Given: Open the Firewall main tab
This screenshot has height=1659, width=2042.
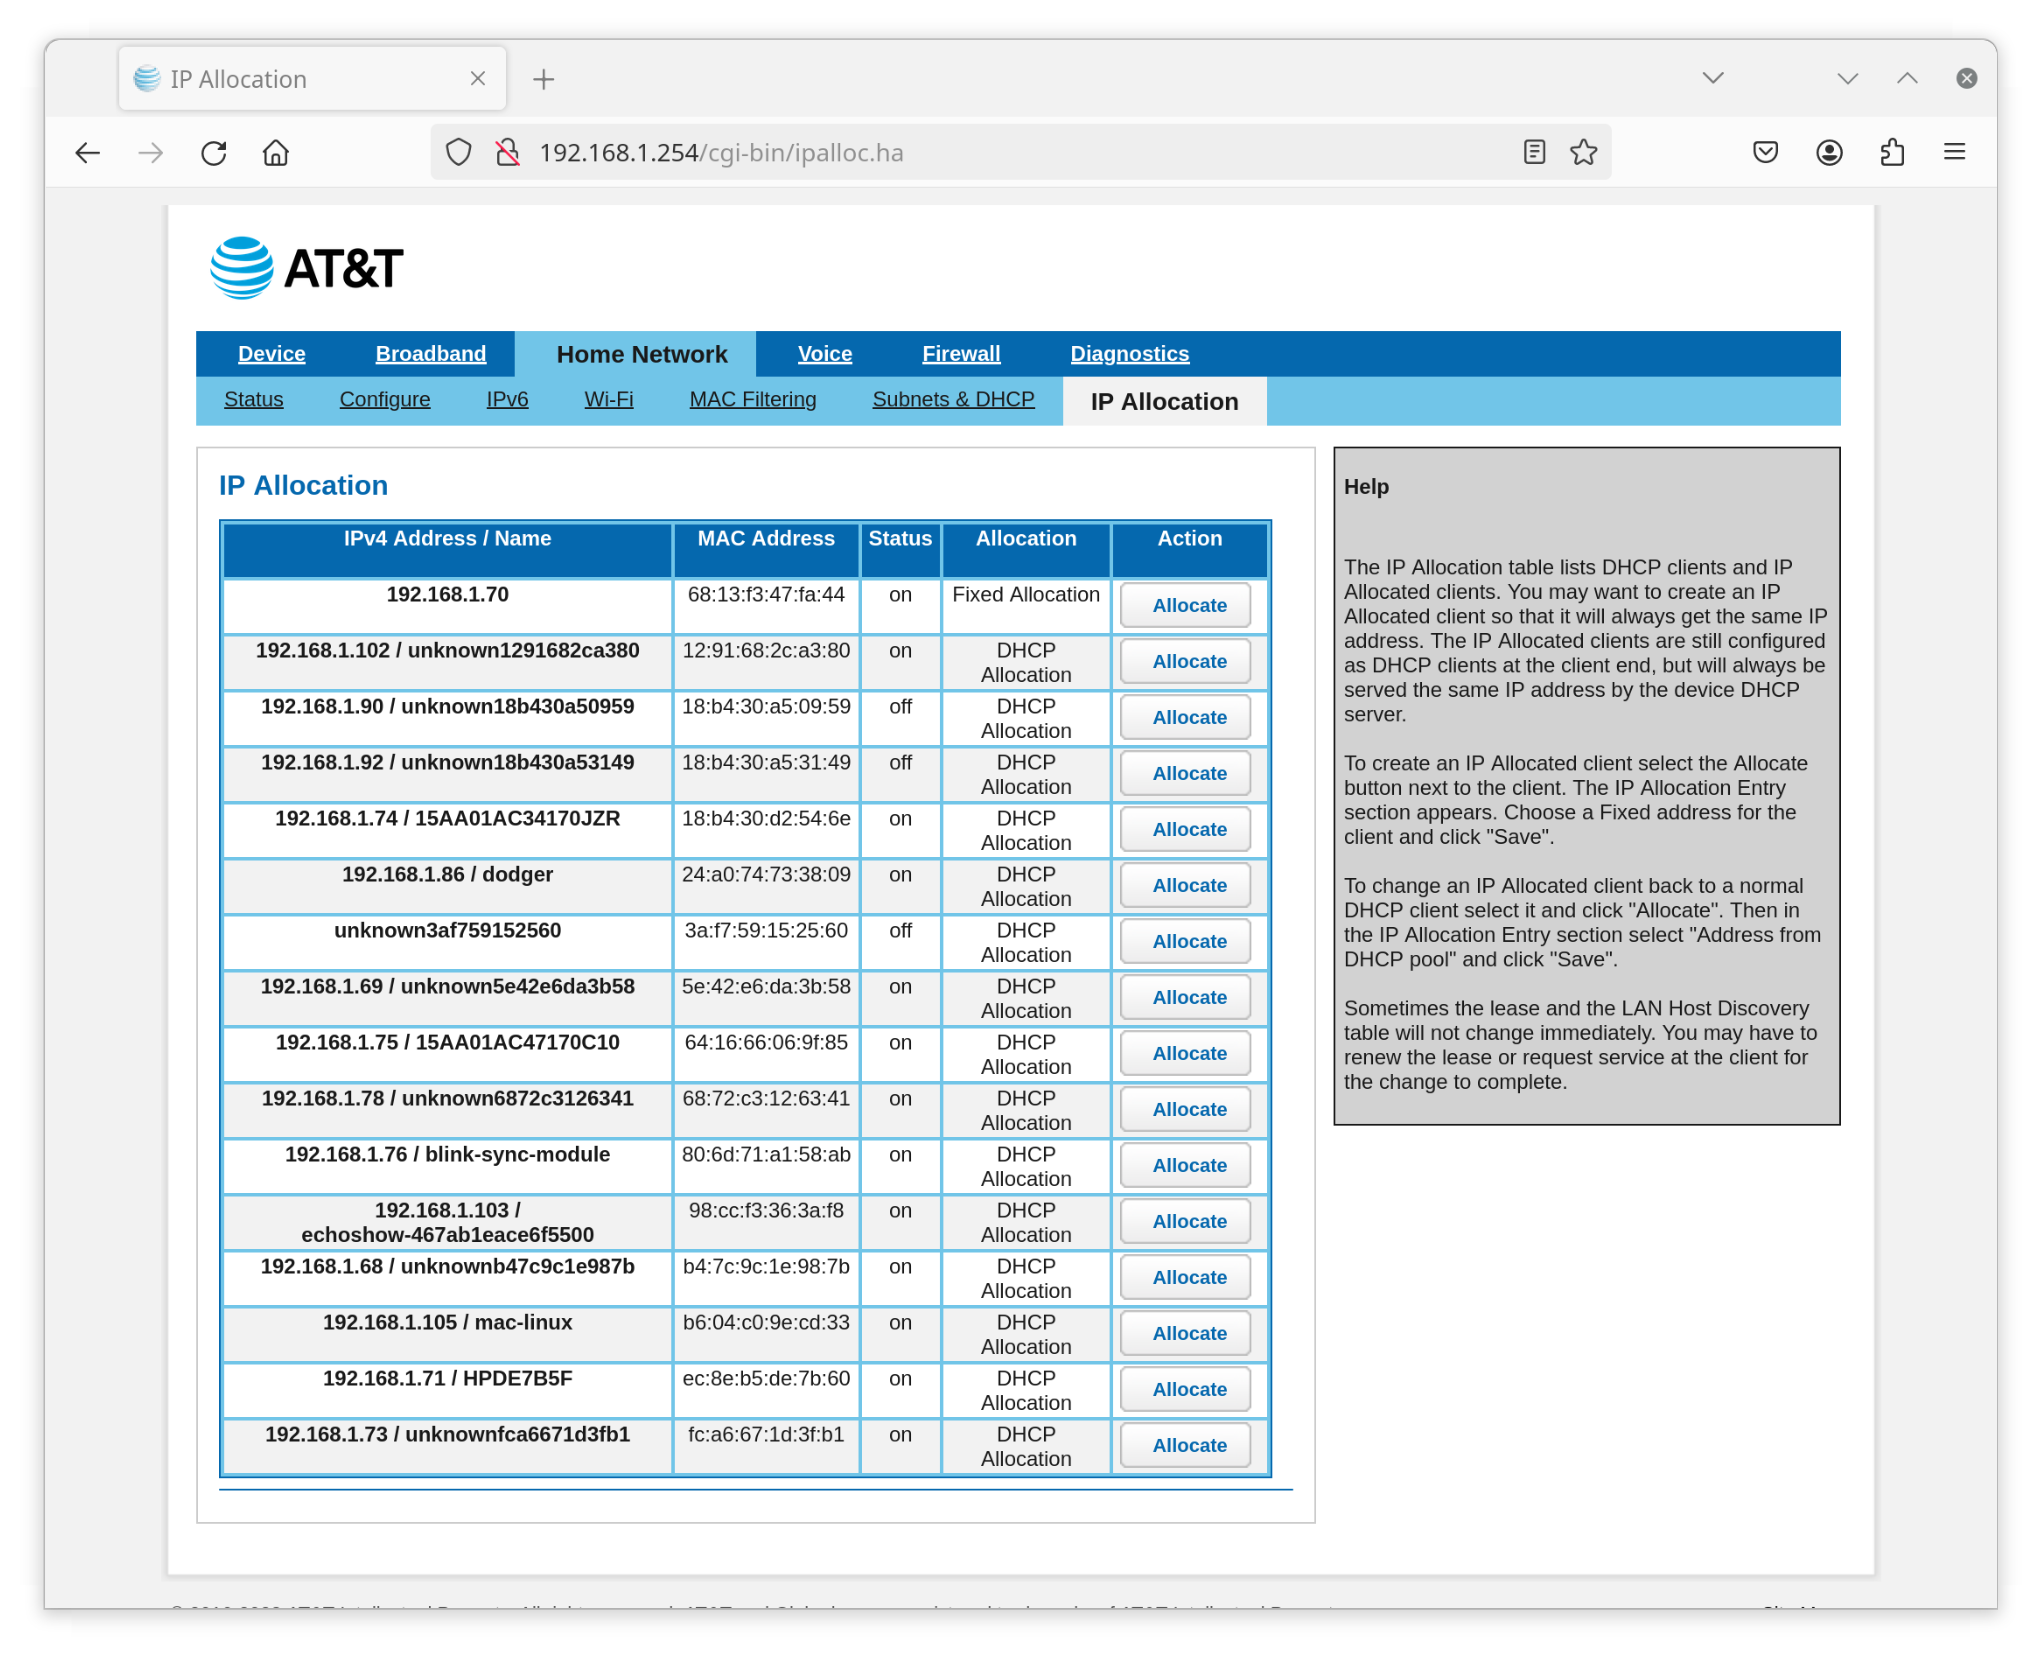Looking at the screenshot, I should click(x=961, y=354).
